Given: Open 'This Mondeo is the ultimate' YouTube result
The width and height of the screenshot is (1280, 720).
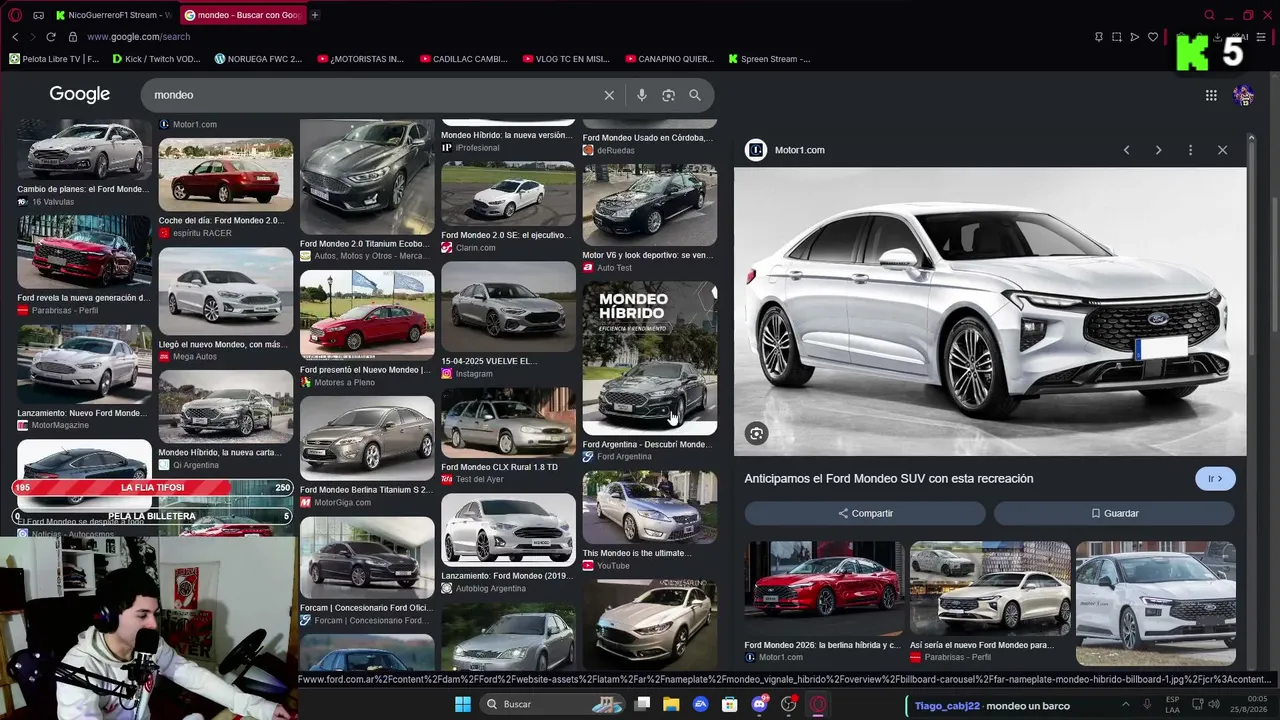Looking at the screenshot, I should tap(650, 508).
